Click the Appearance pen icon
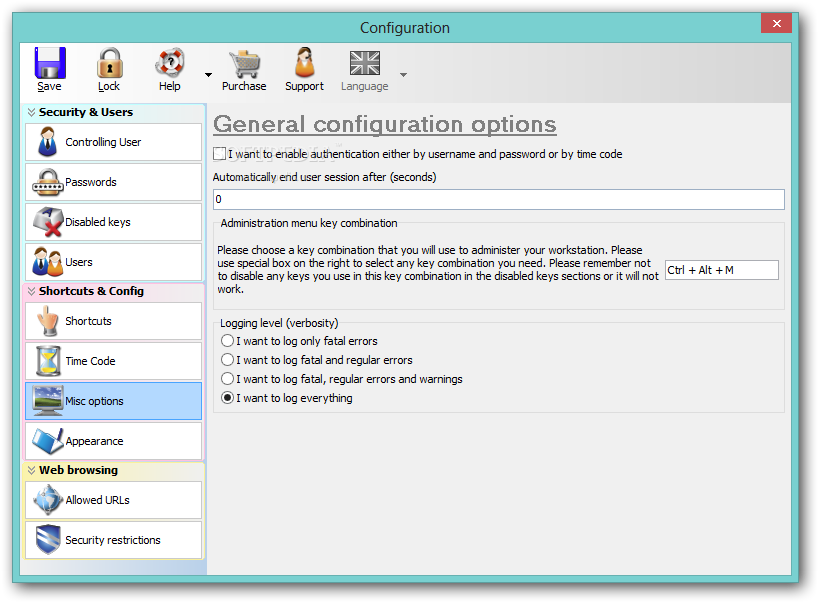This screenshot has width=819, height=603. pyautogui.click(x=48, y=441)
